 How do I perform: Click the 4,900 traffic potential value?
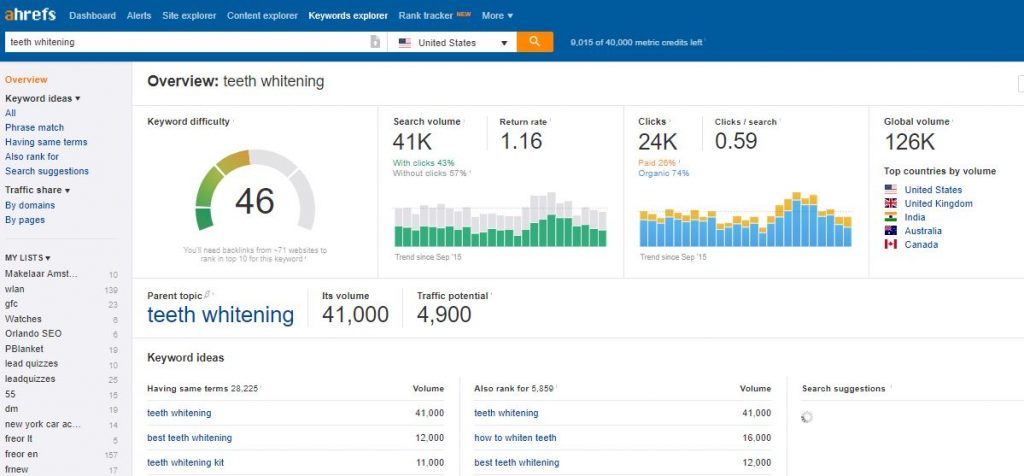[444, 315]
